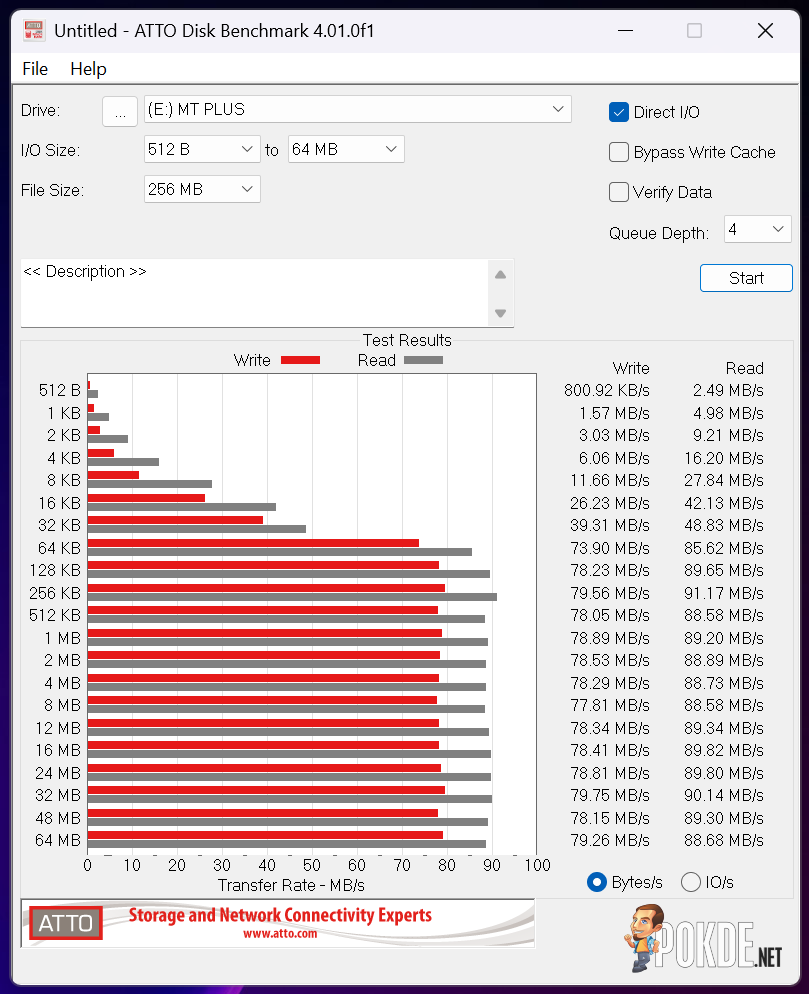The image size is (809, 994).
Task: Open the www.atto.com link
Action: (280, 934)
